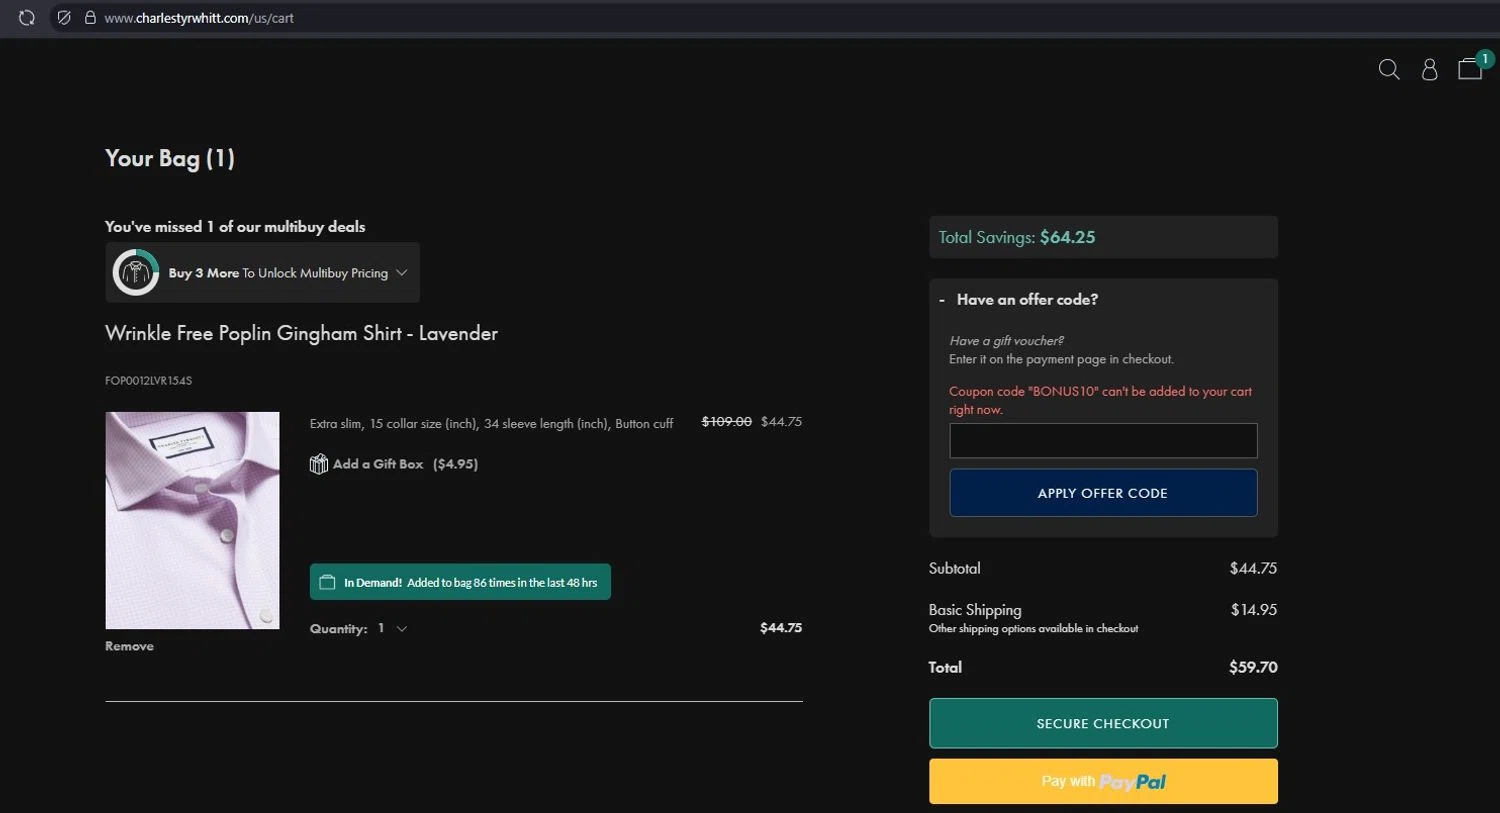Click the Your Bag (1) heading
Image resolution: width=1500 pixels, height=813 pixels.
coord(170,158)
